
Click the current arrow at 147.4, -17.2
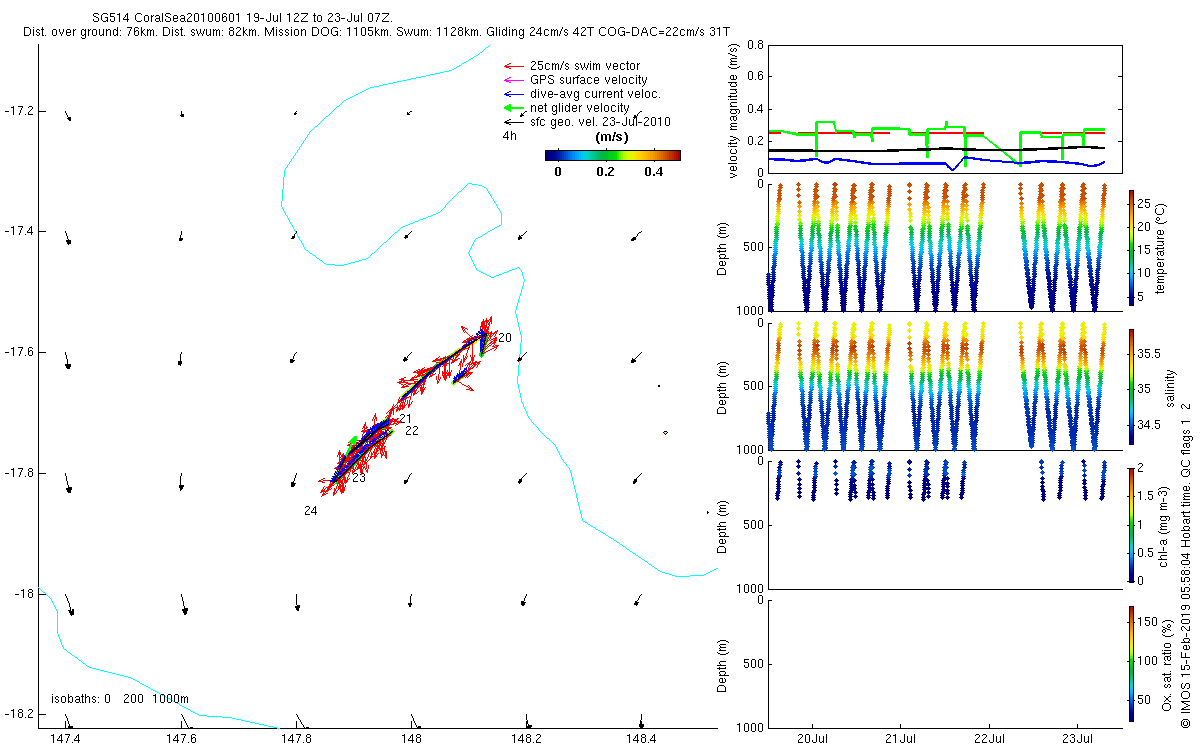click(x=67, y=116)
